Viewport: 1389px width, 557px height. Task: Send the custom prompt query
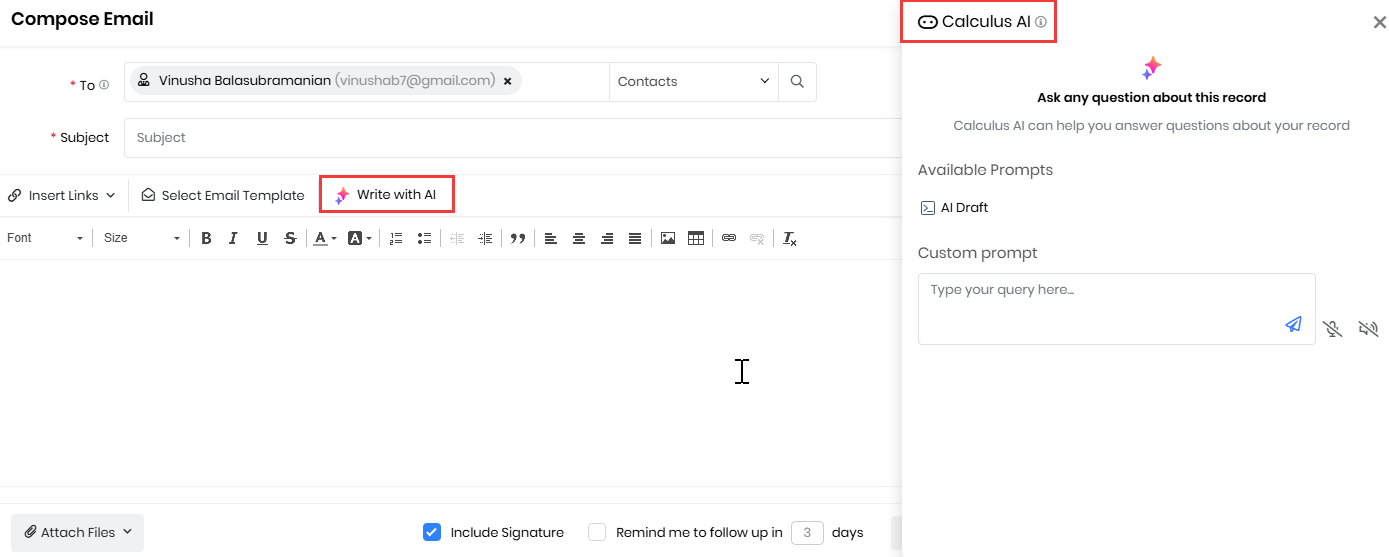[x=1293, y=324]
